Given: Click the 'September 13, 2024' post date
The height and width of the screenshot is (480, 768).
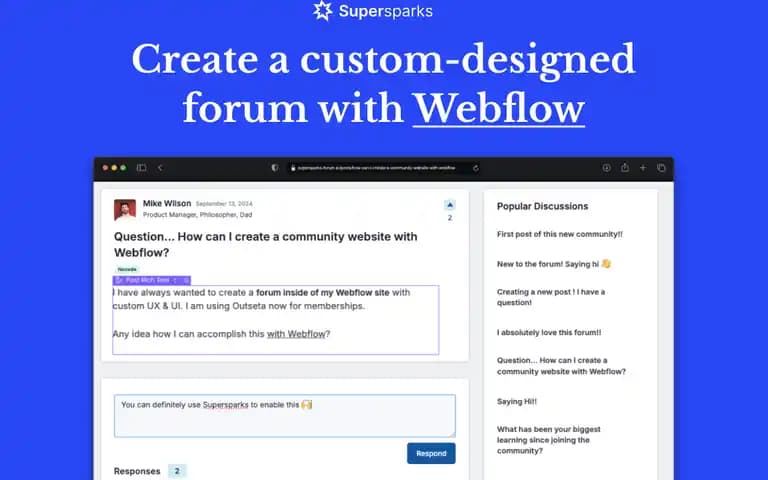Looking at the screenshot, I should click(x=224, y=204).
